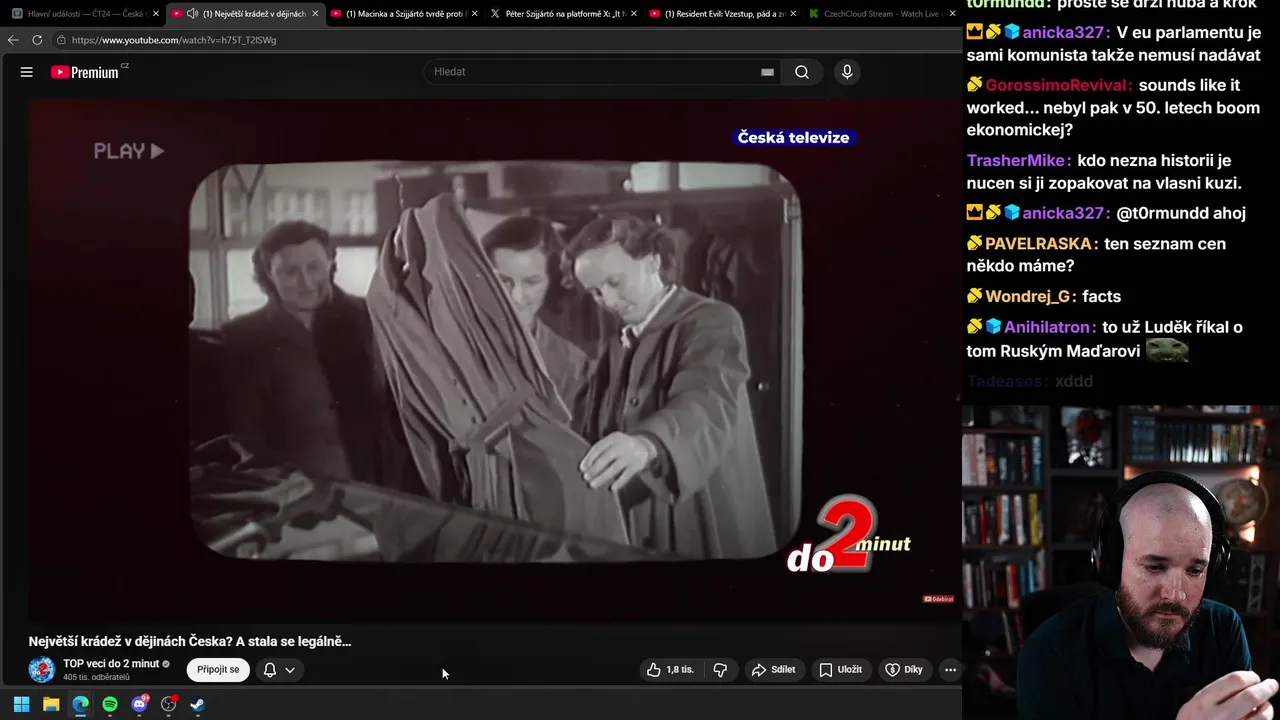1280x720 pixels.
Task: Open the YouTube hamburger guide menu
Action: [27, 72]
